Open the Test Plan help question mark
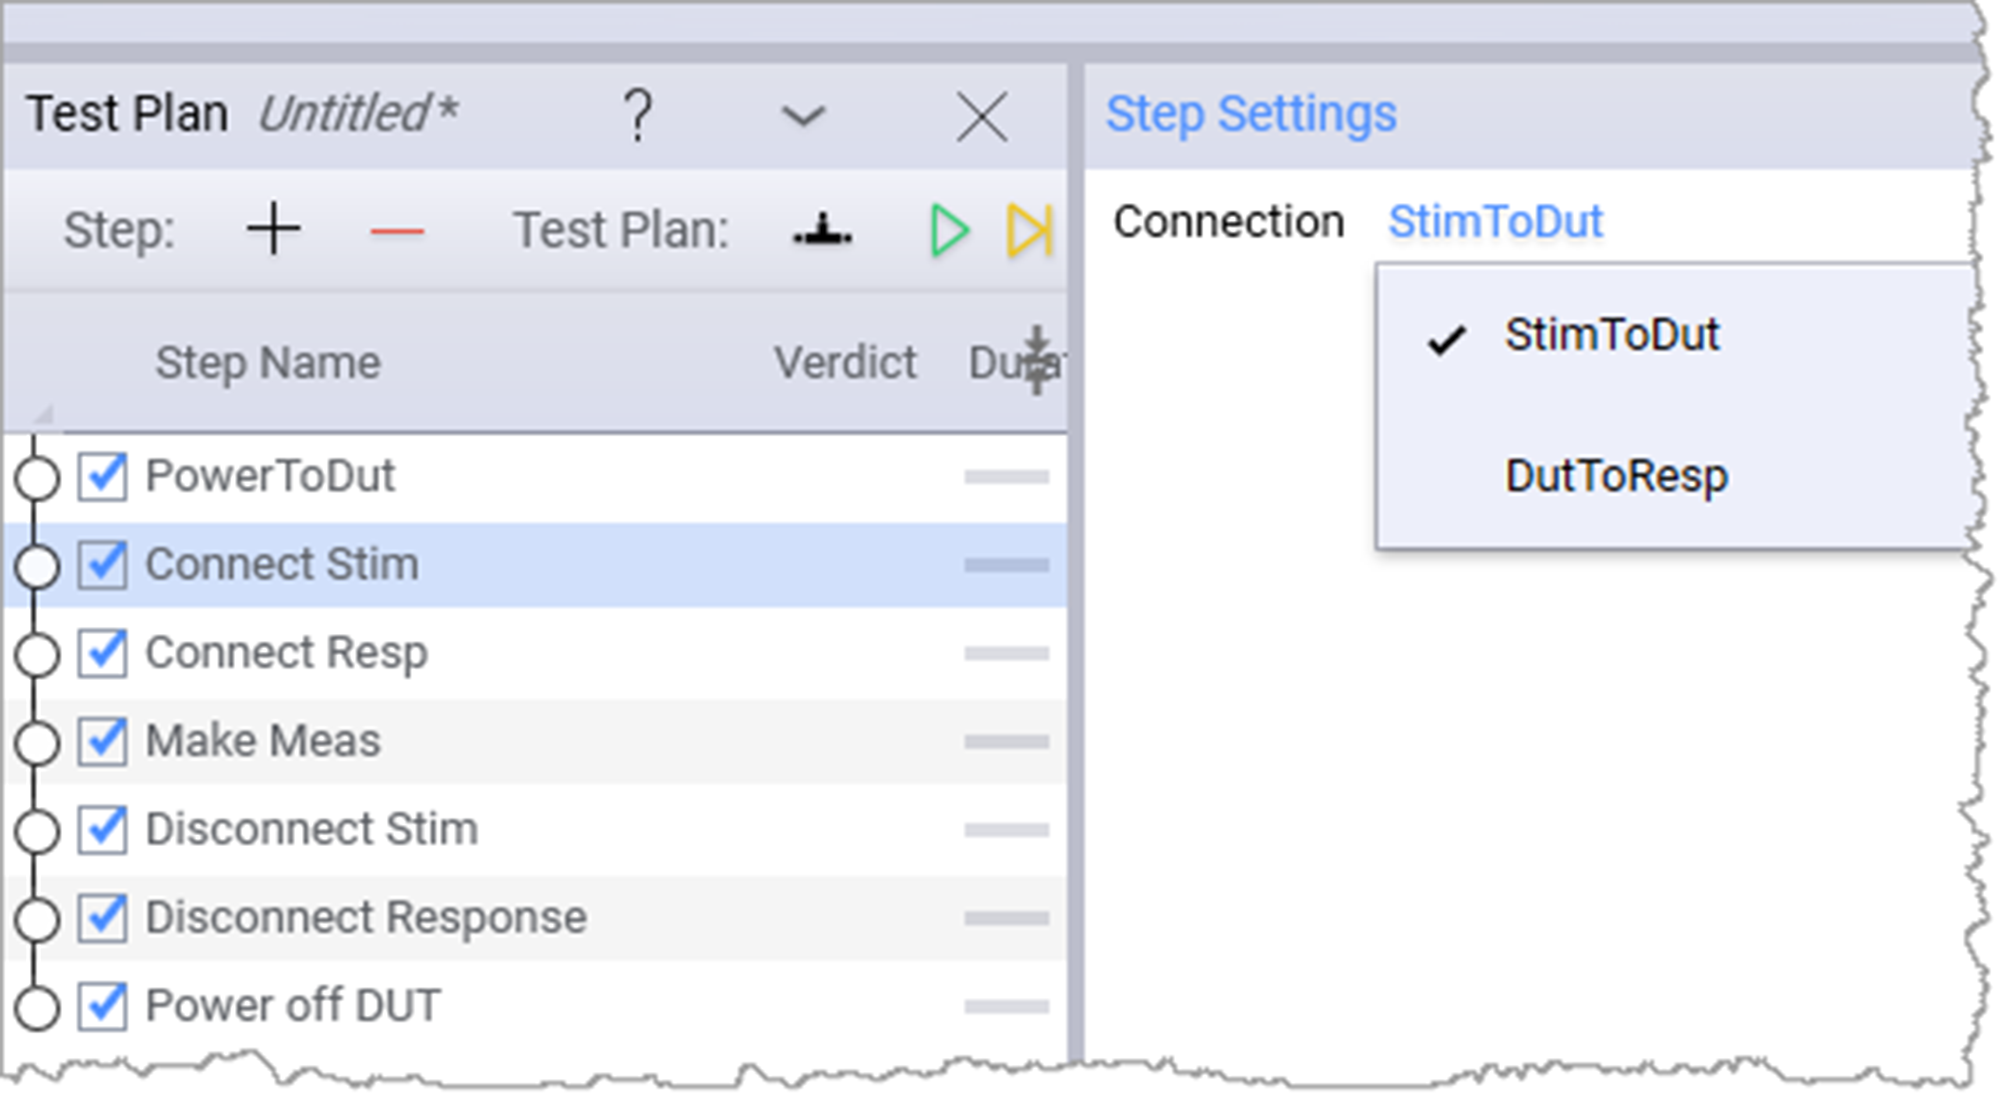This screenshot has width=2000, height=1095. 637,115
